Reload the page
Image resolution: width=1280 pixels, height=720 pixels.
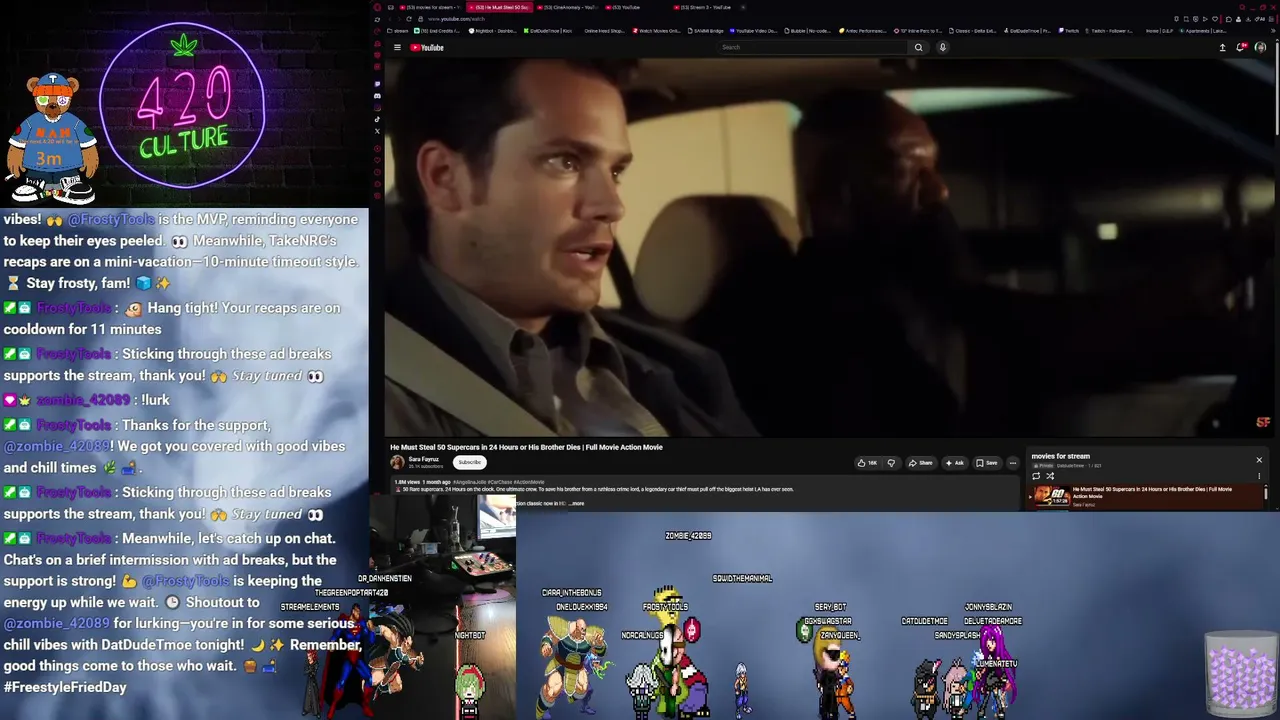(x=407, y=19)
